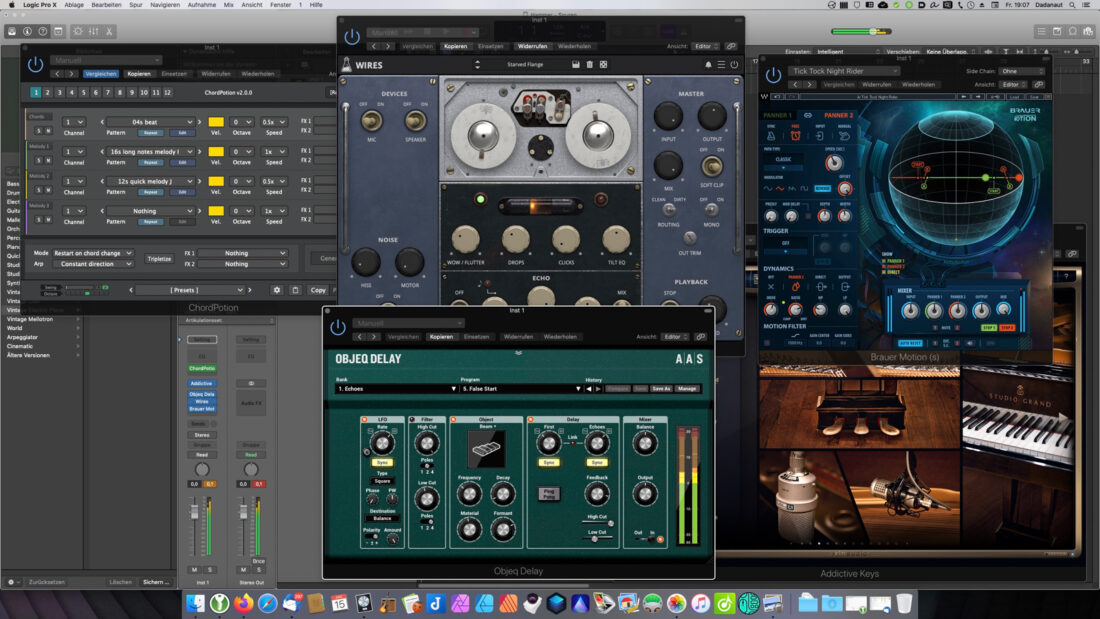
Task: Click the Feedback knob in Objeq Delay
Action: pos(596,494)
